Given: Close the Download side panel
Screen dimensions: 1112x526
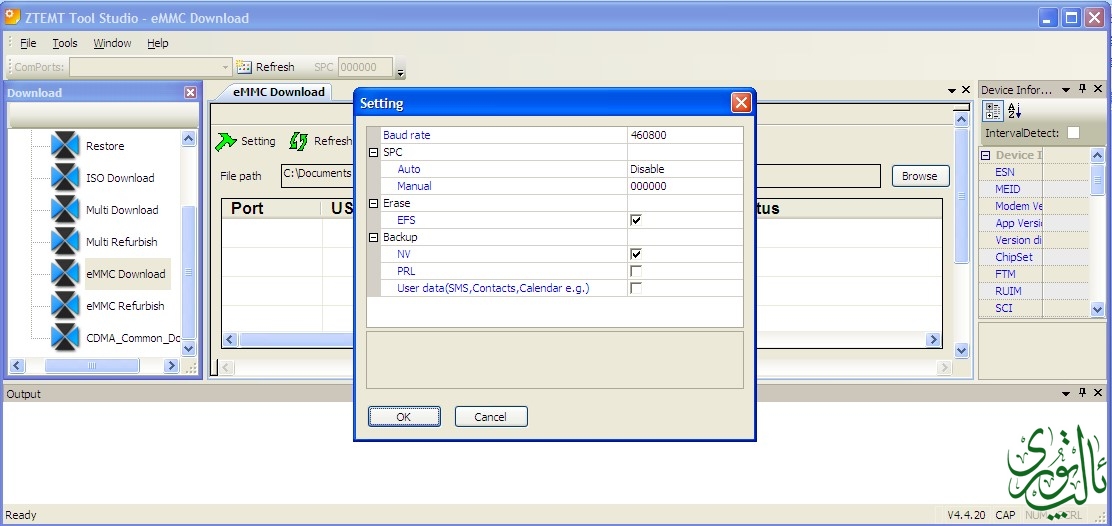Looking at the screenshot, I should tap(190, 92).
